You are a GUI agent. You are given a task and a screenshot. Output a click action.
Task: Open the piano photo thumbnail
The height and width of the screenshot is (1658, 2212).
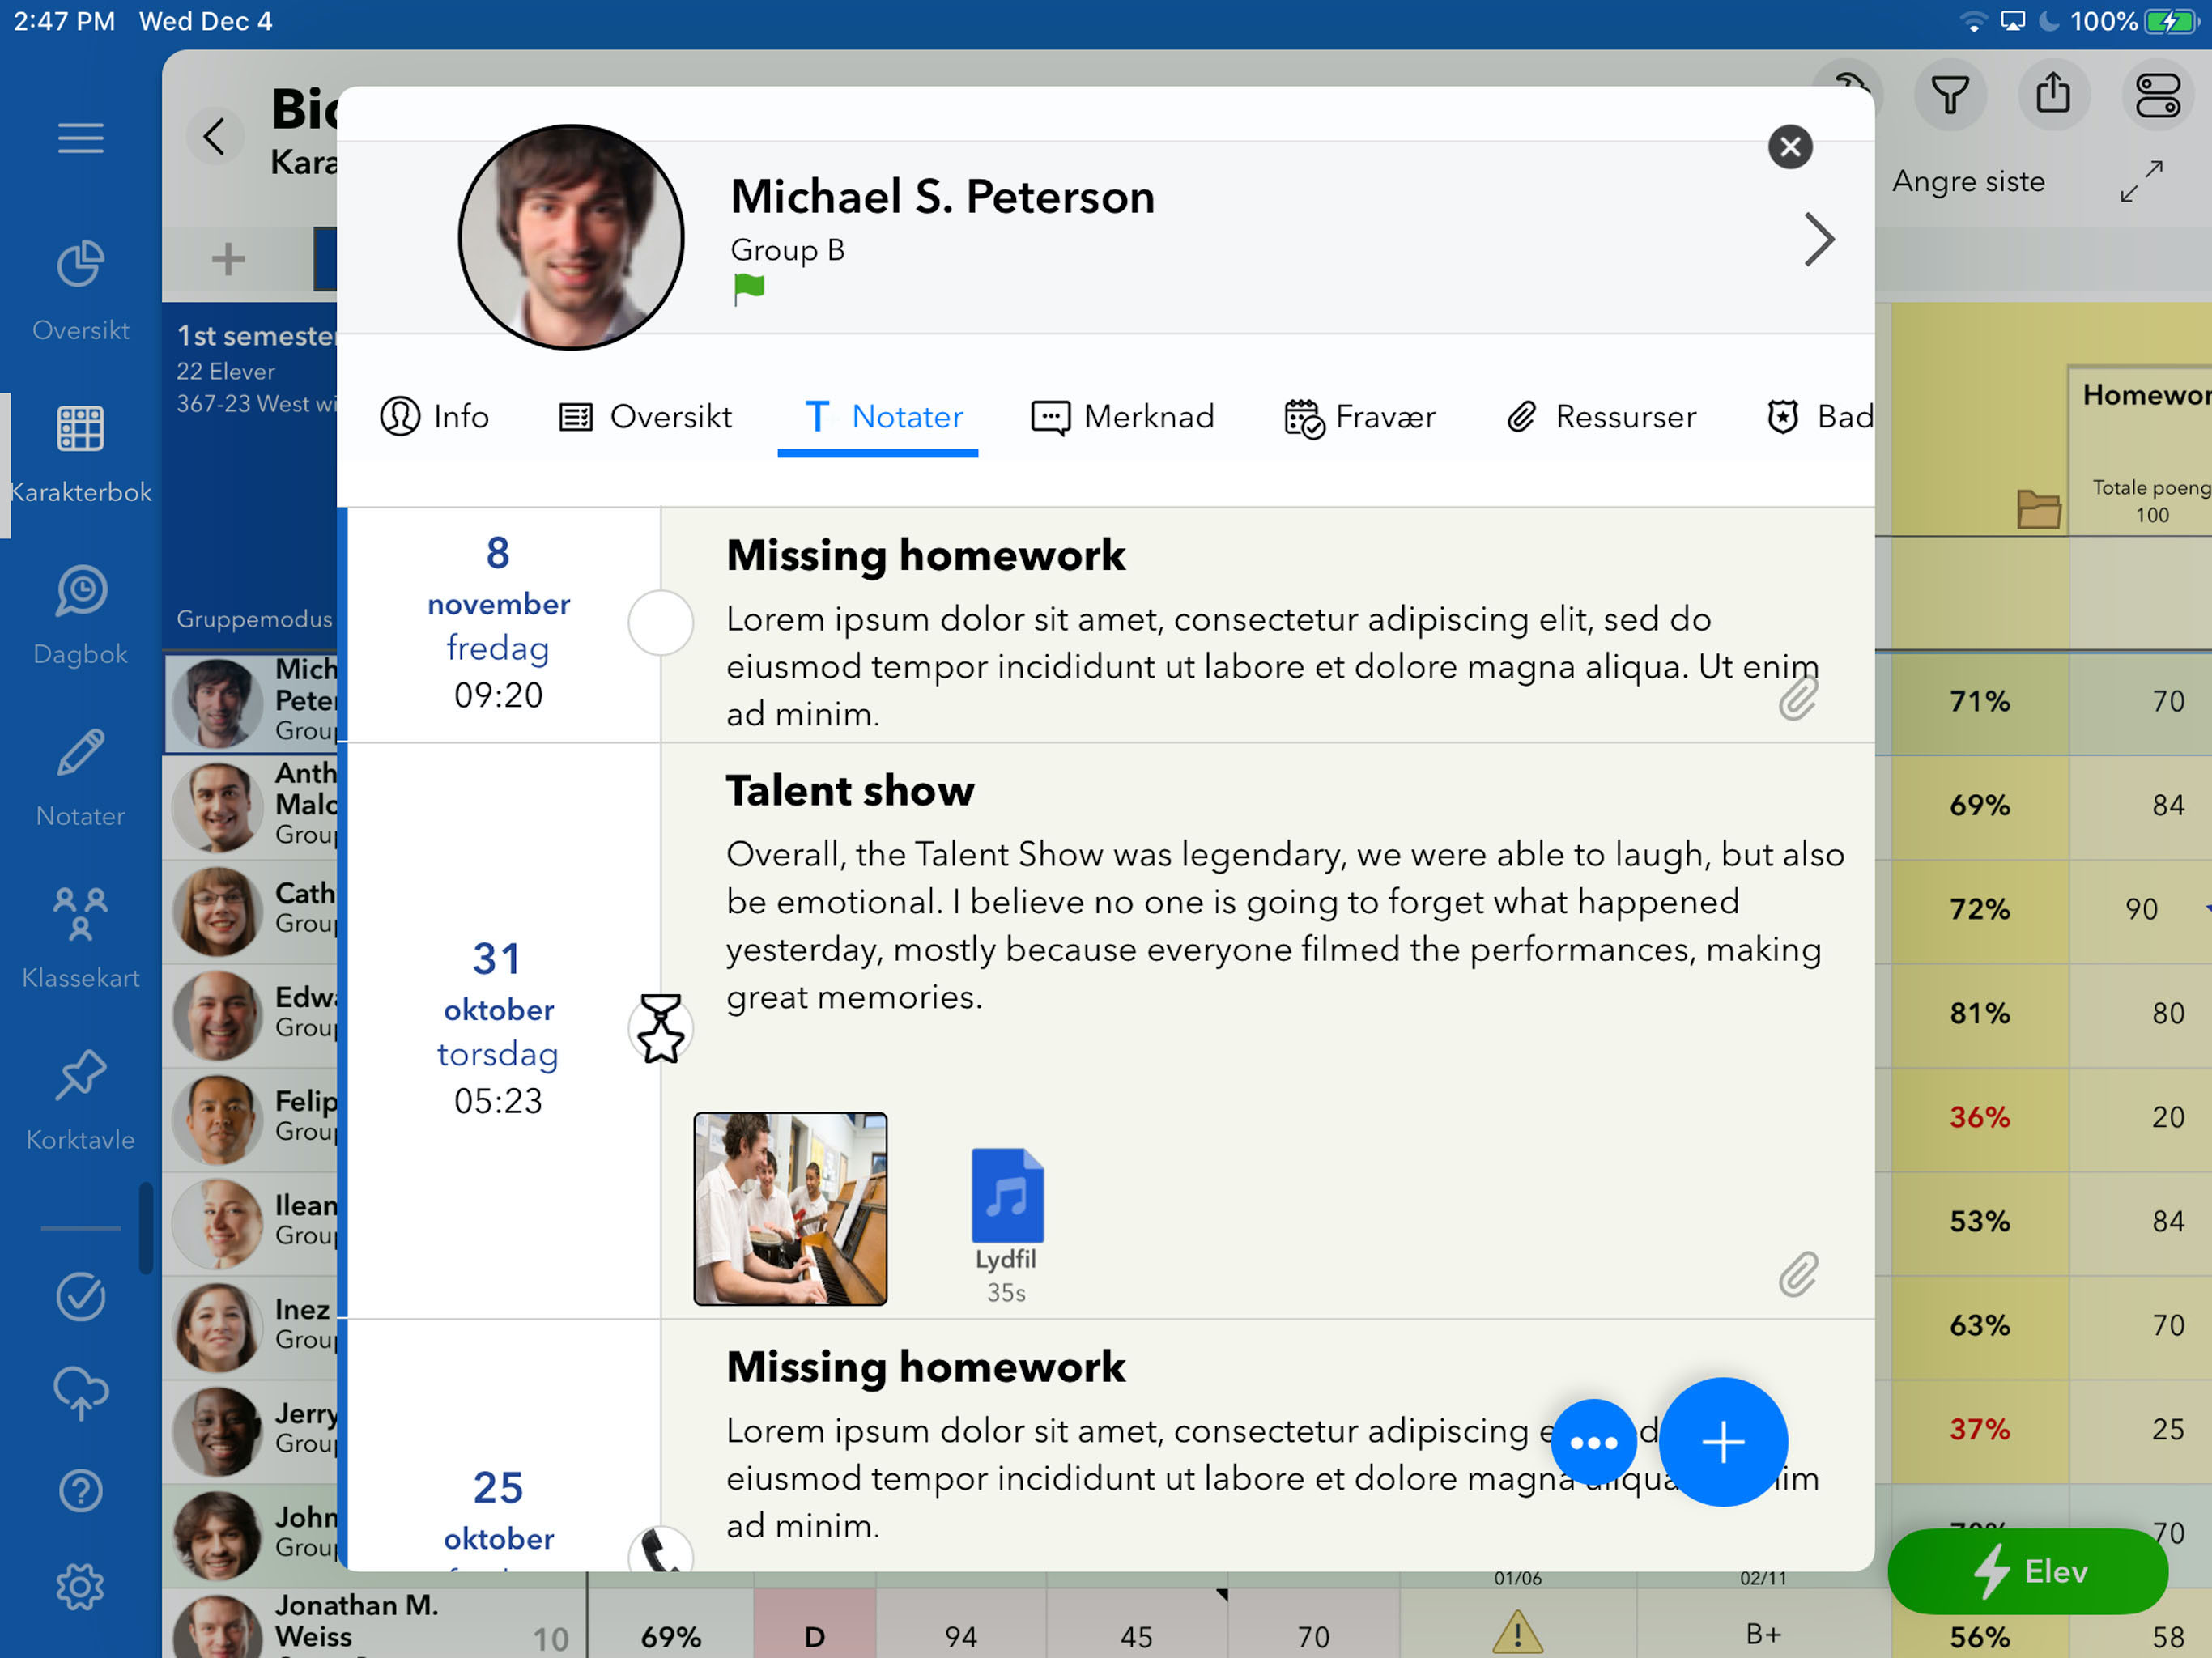pos(790,1208)
